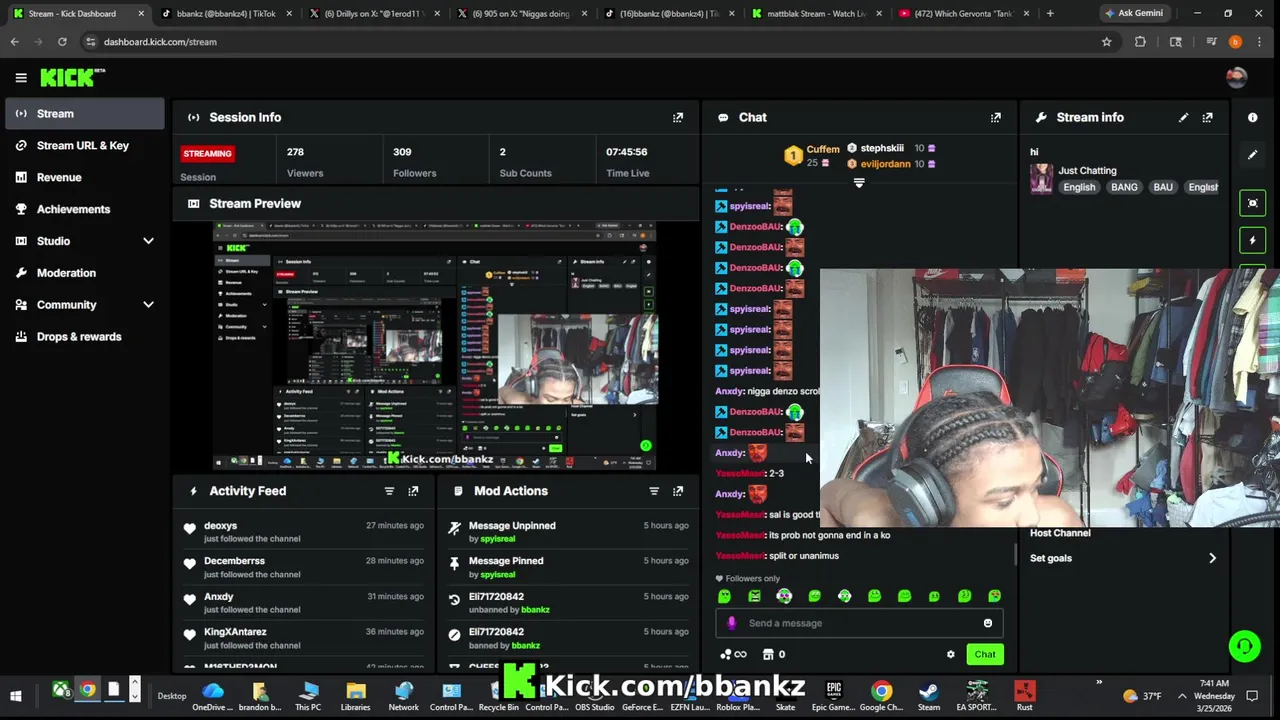The width and height of the screenshot is (1280, 720).
Task: Click the English tag chip
Action: pos(1079,187)
